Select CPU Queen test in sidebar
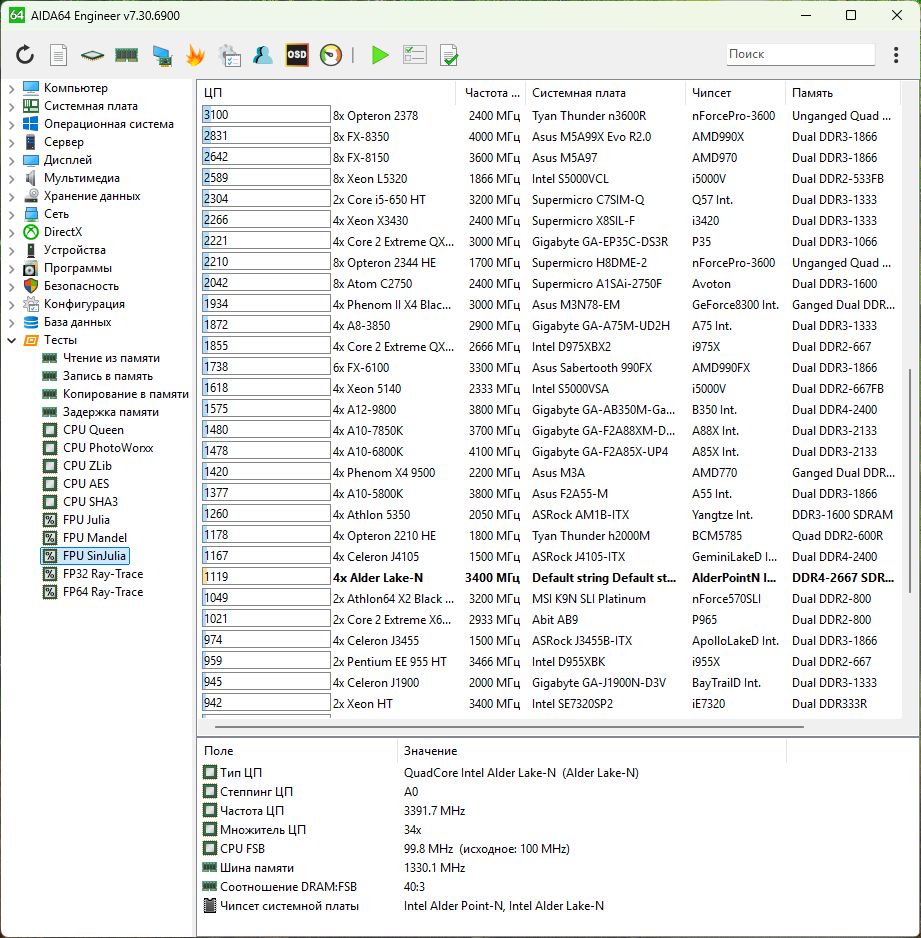The image size is (921, 938). tap(93, 430)
